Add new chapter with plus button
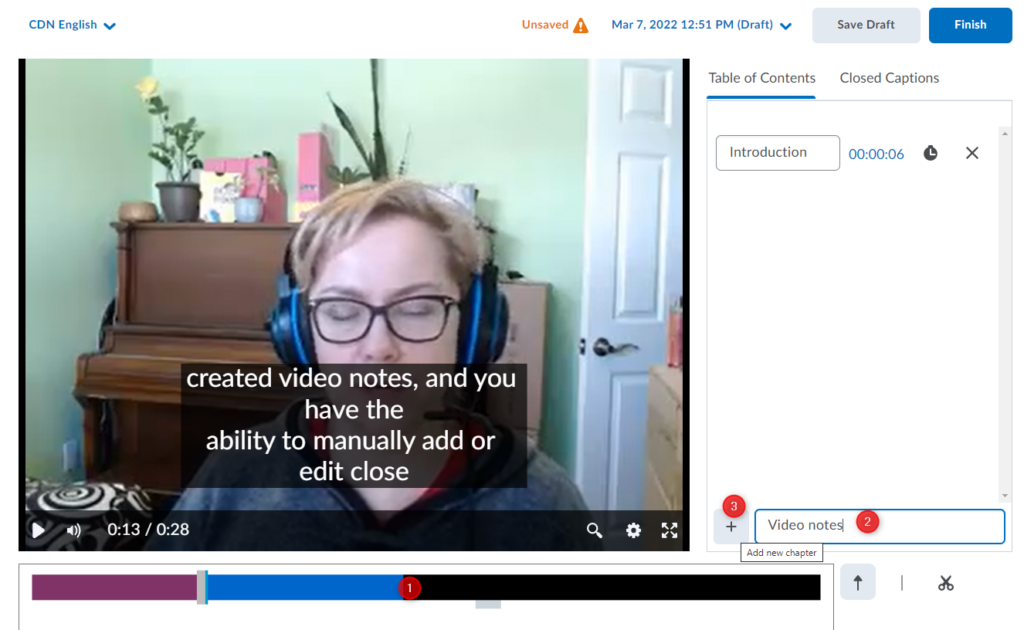Image resolution: width=1024 pixels, height=630 pixels. click(x=731, y=526)
